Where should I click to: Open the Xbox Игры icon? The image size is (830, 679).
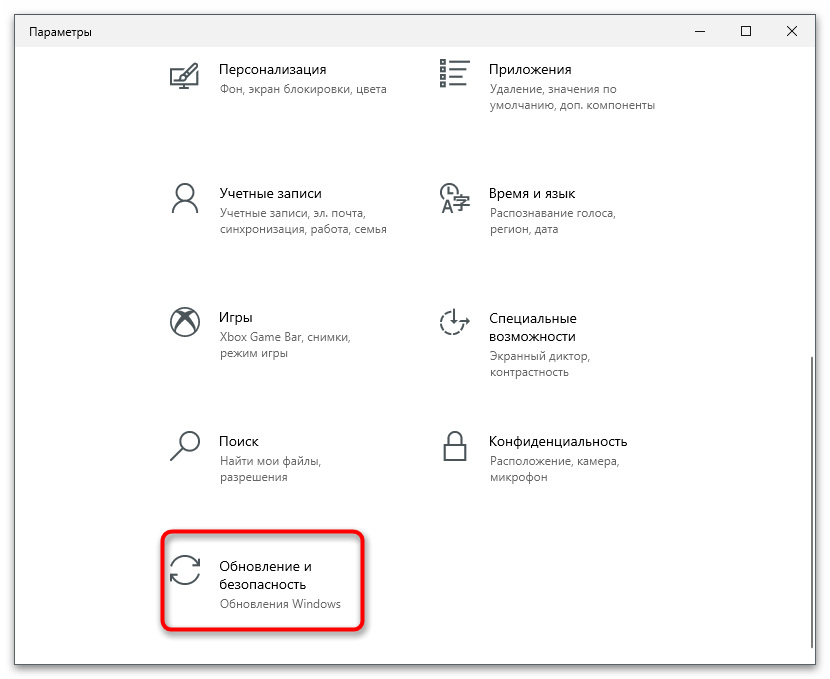pos(185,322)
